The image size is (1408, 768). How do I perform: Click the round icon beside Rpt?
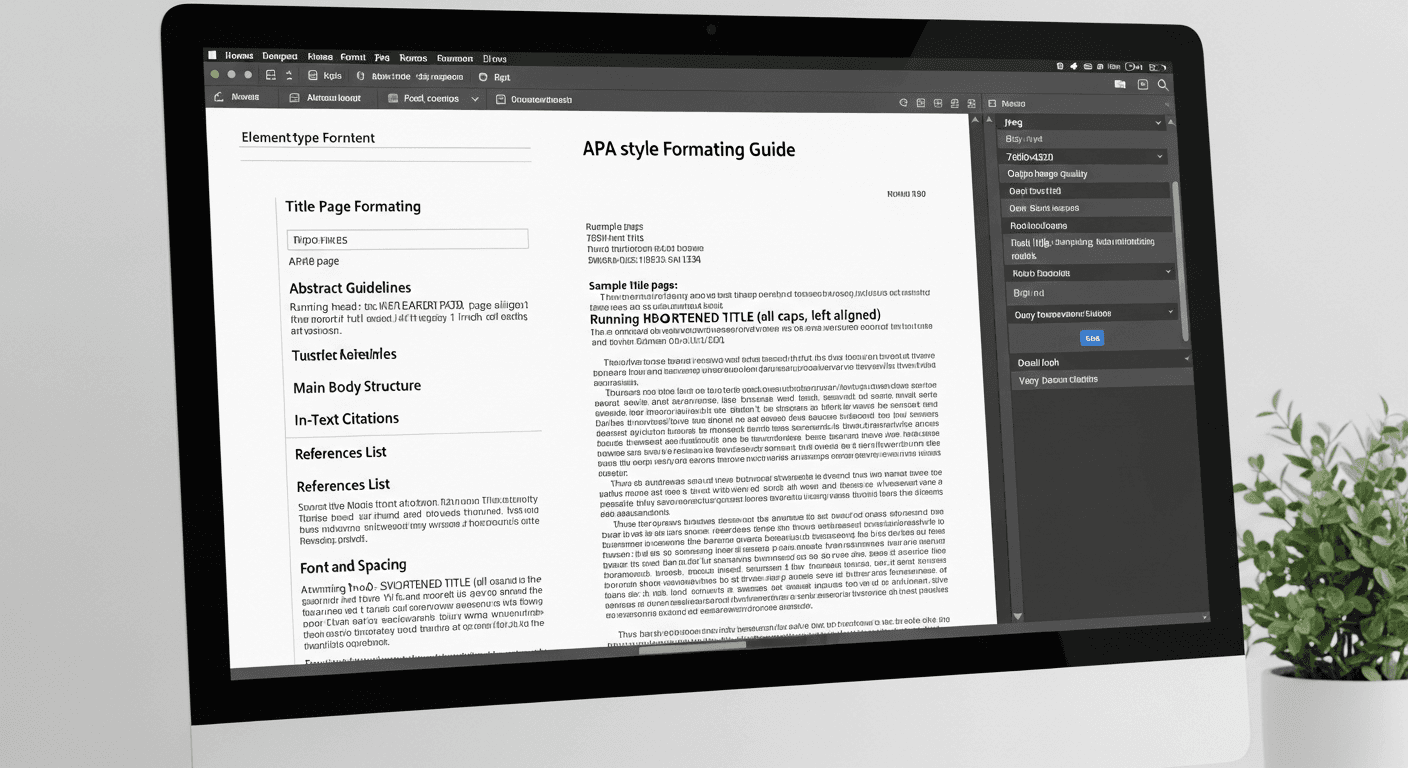(484, 76)
